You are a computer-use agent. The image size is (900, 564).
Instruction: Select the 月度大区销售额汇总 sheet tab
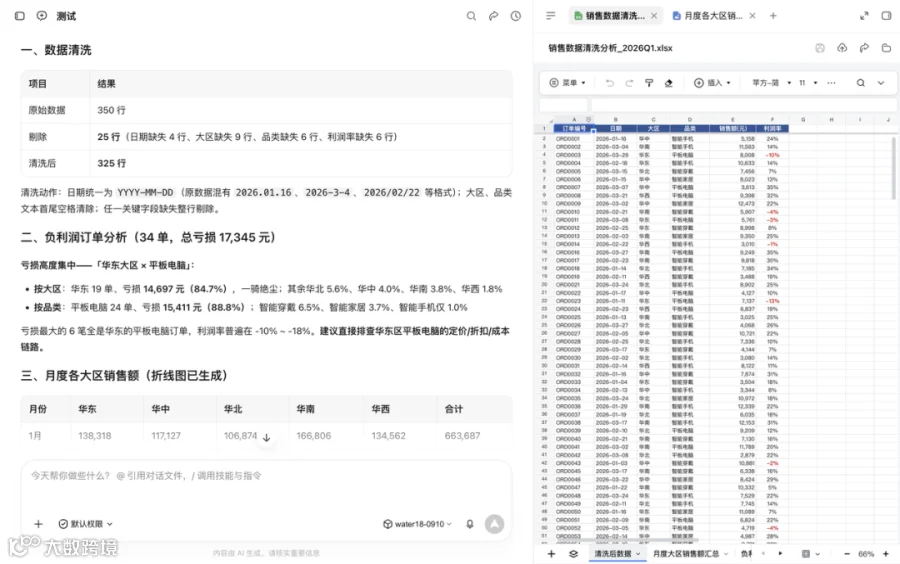686,554
